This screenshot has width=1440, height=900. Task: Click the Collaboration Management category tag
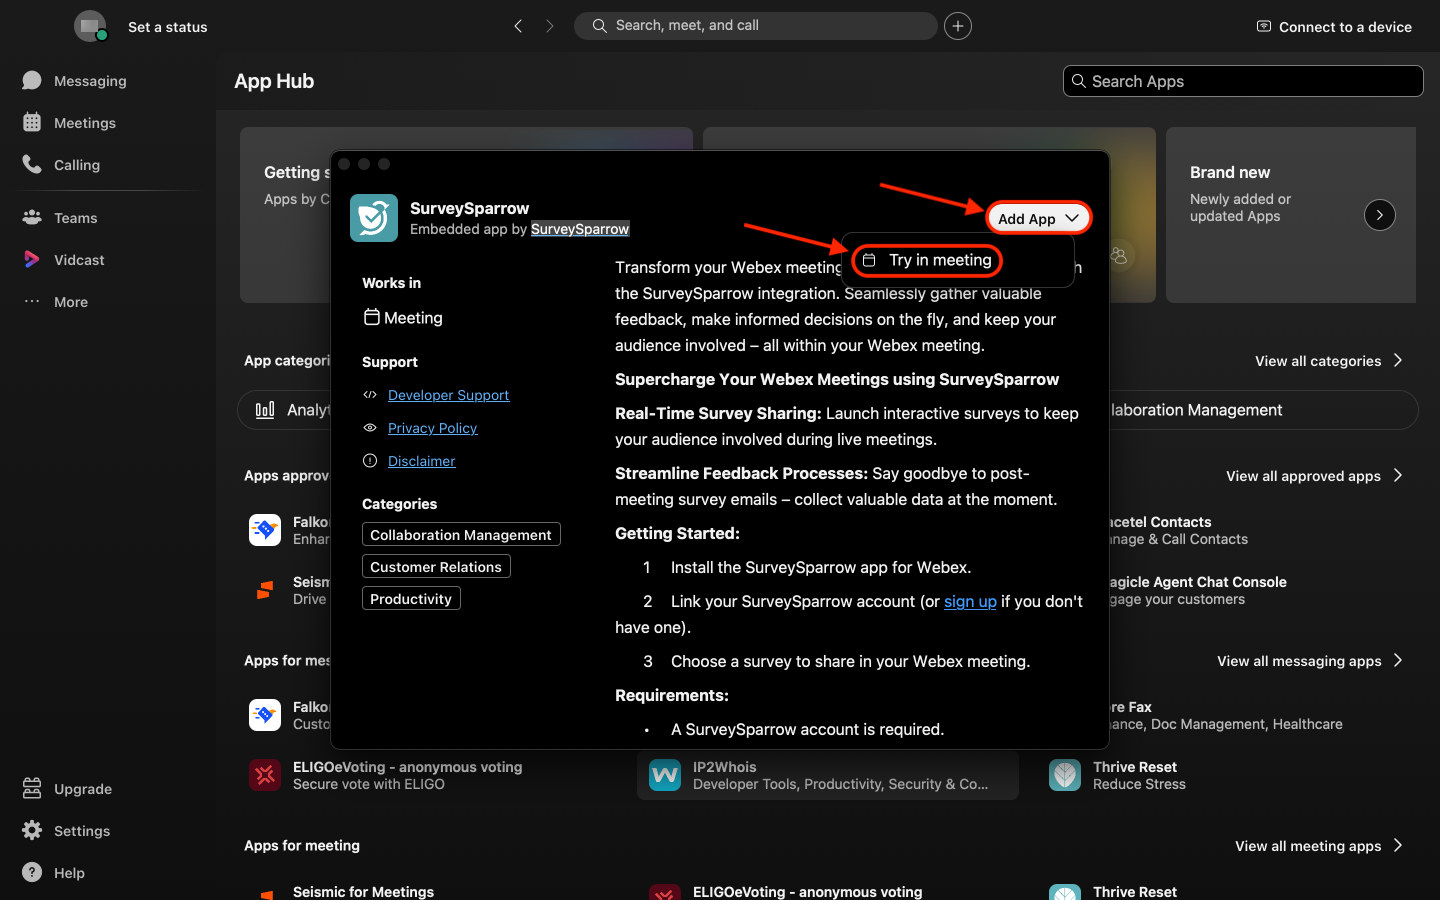pyautogui.click(x=460, y=535)
